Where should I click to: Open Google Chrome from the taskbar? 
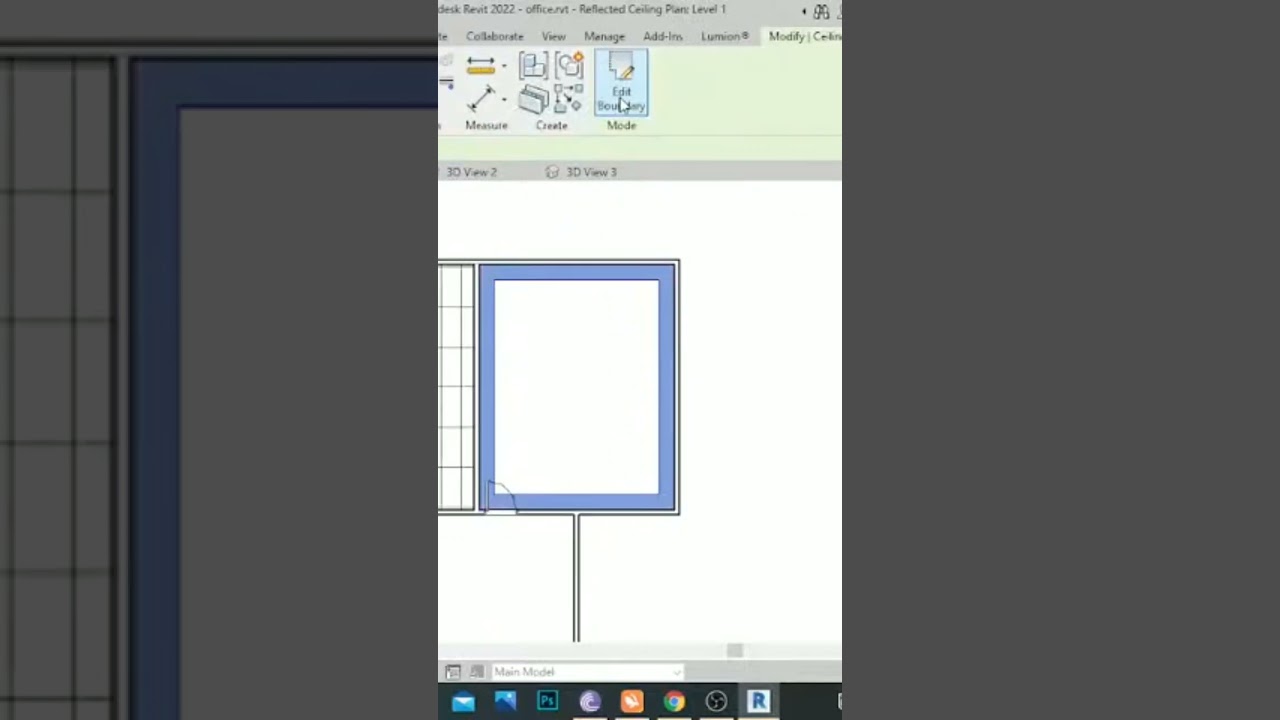[x=673, y=702]
